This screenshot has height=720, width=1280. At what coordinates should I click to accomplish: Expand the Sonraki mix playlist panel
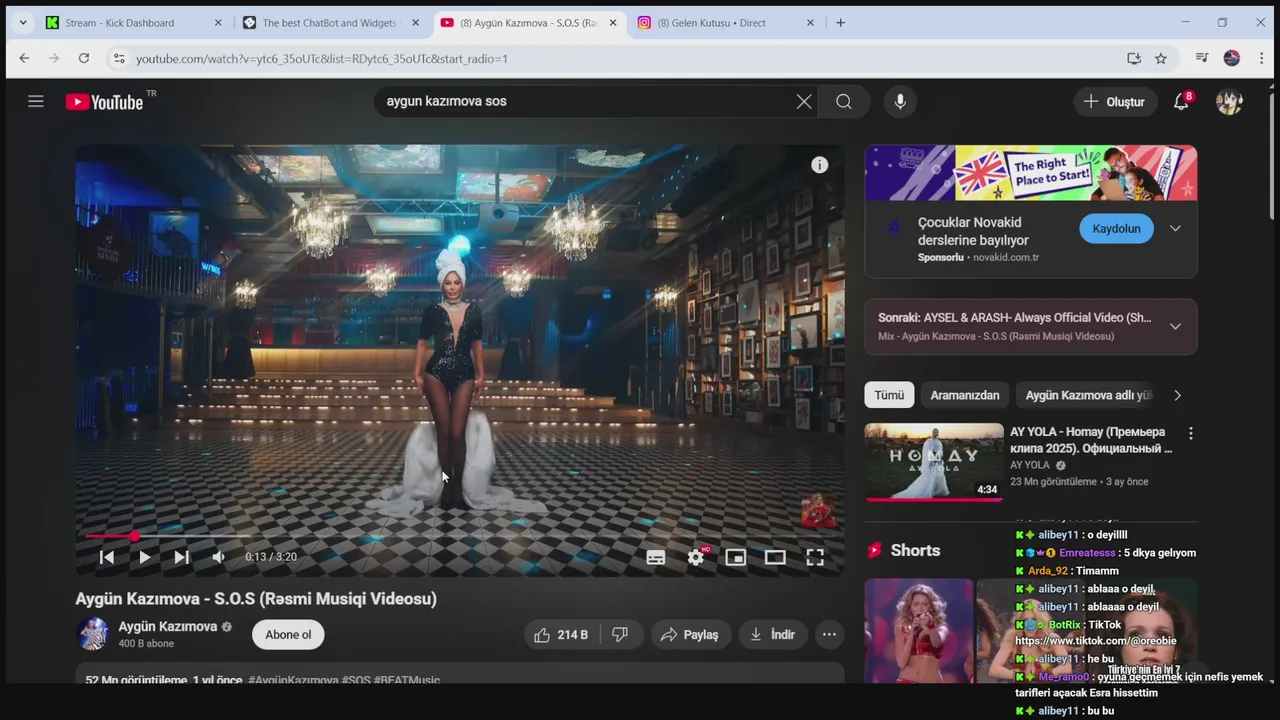tap(1175, 326)
